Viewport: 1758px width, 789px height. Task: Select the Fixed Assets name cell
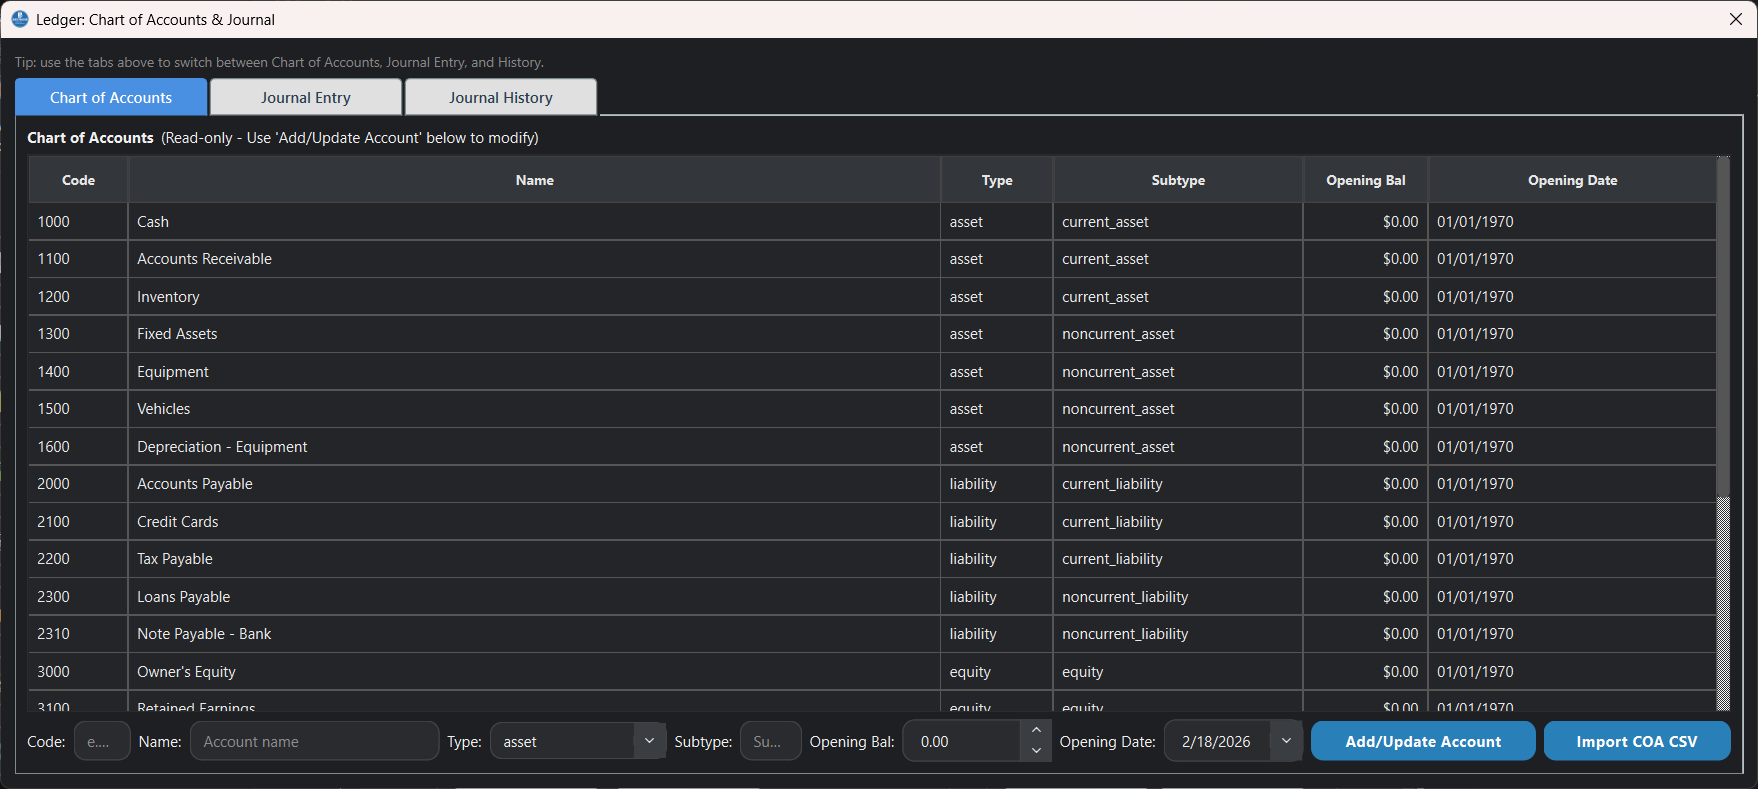click(x=534, y=334)
